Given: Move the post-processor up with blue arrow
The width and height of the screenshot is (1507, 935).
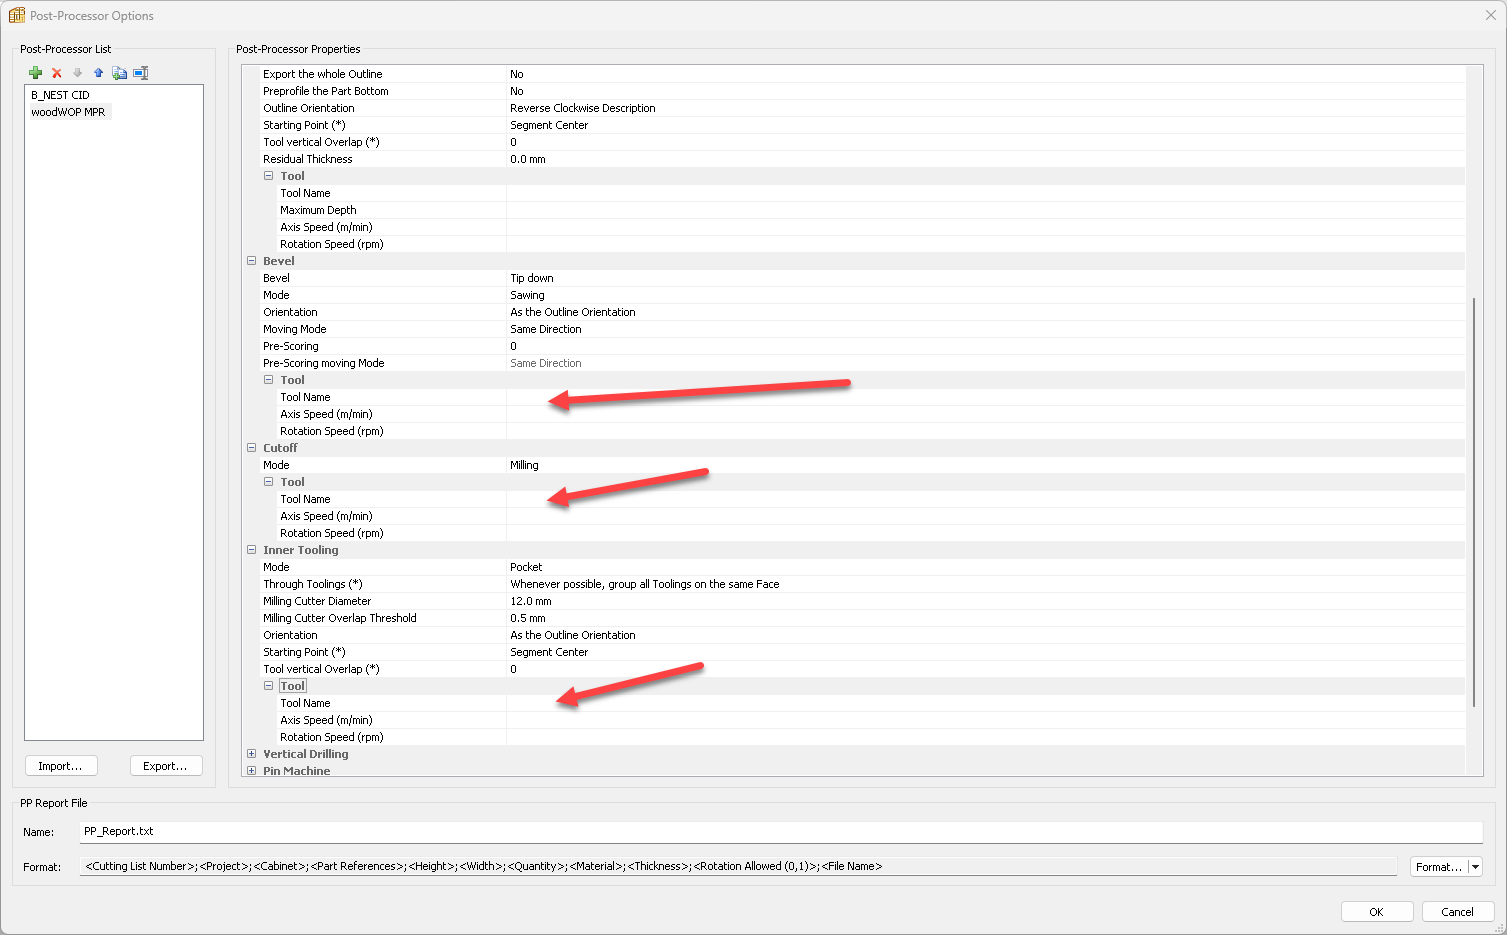Looking at the screenshot, I should tap(98, 73).
